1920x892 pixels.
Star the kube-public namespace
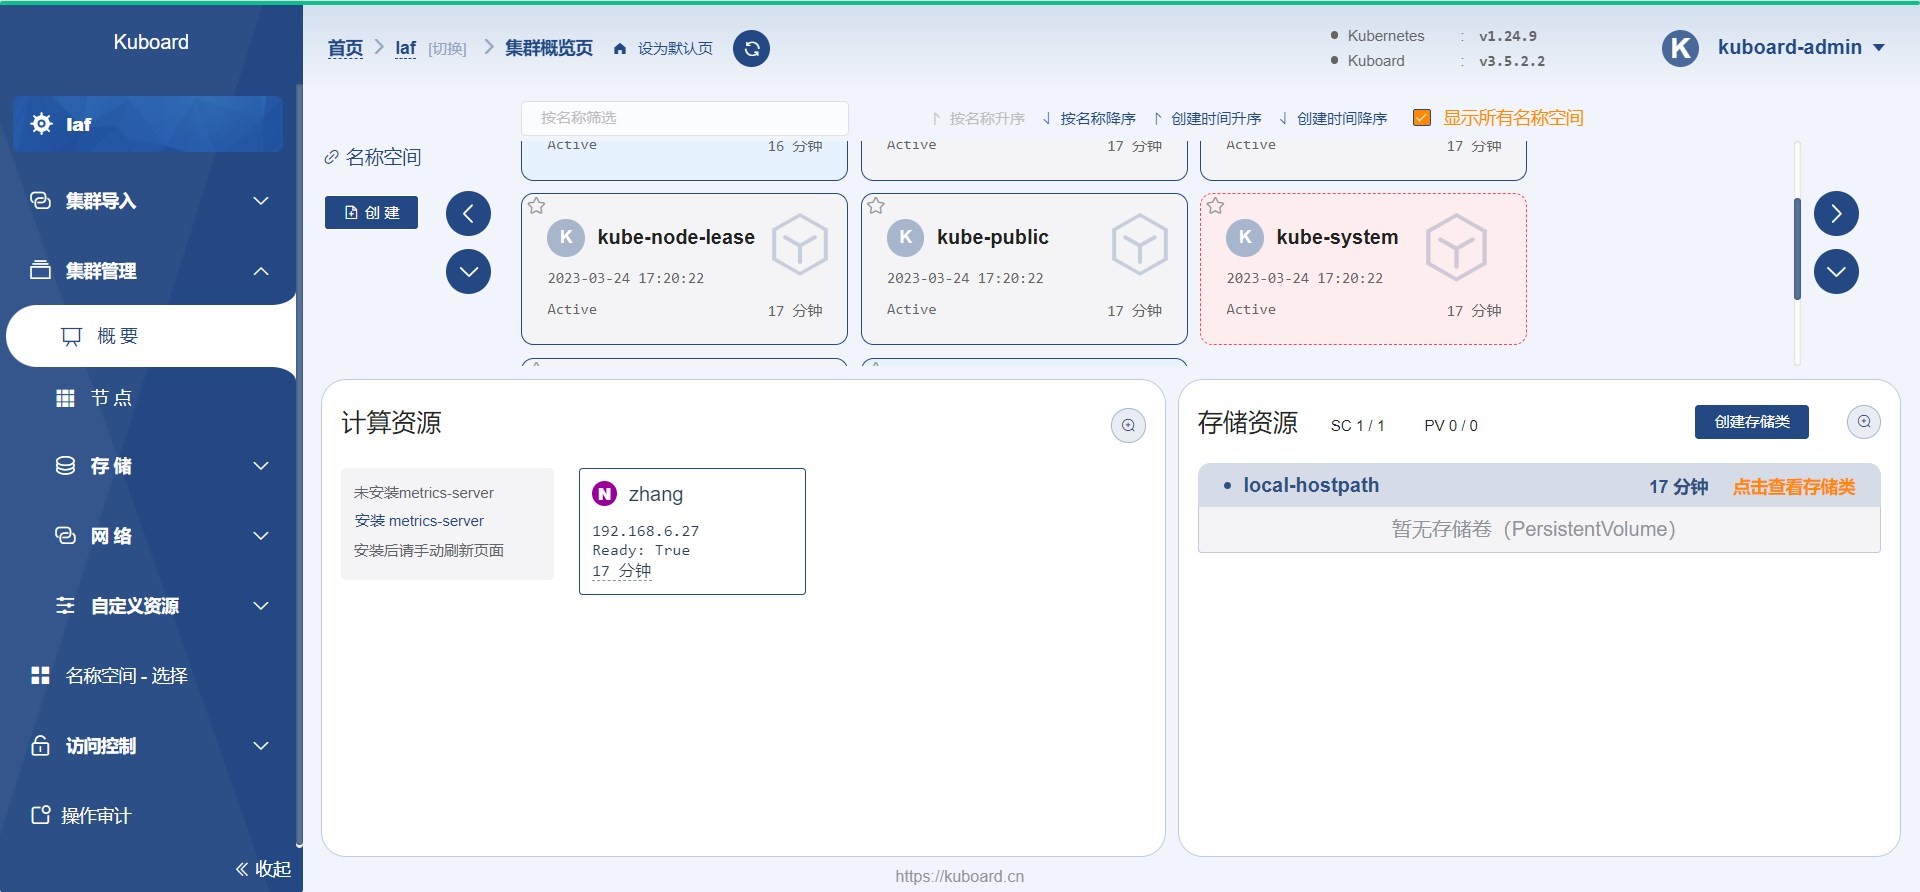[x=876, y=206]
